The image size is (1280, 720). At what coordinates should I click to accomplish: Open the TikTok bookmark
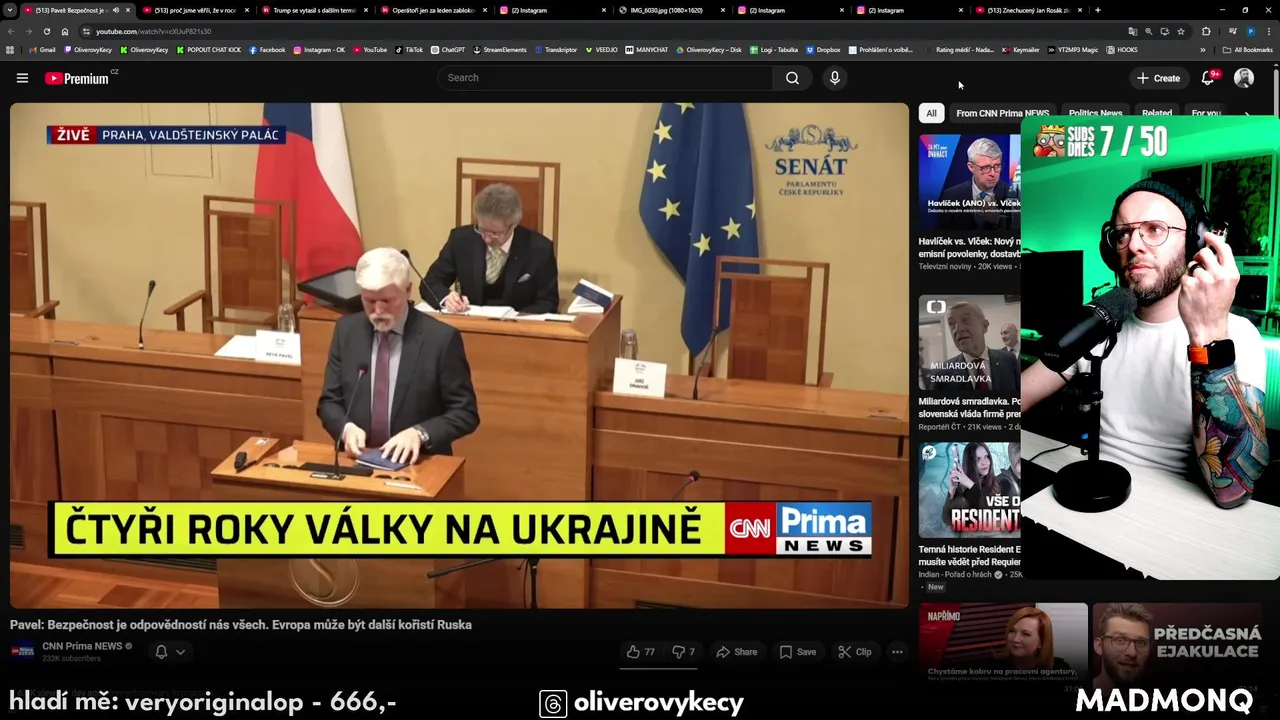pyautogui.click(x=409, y=50)
